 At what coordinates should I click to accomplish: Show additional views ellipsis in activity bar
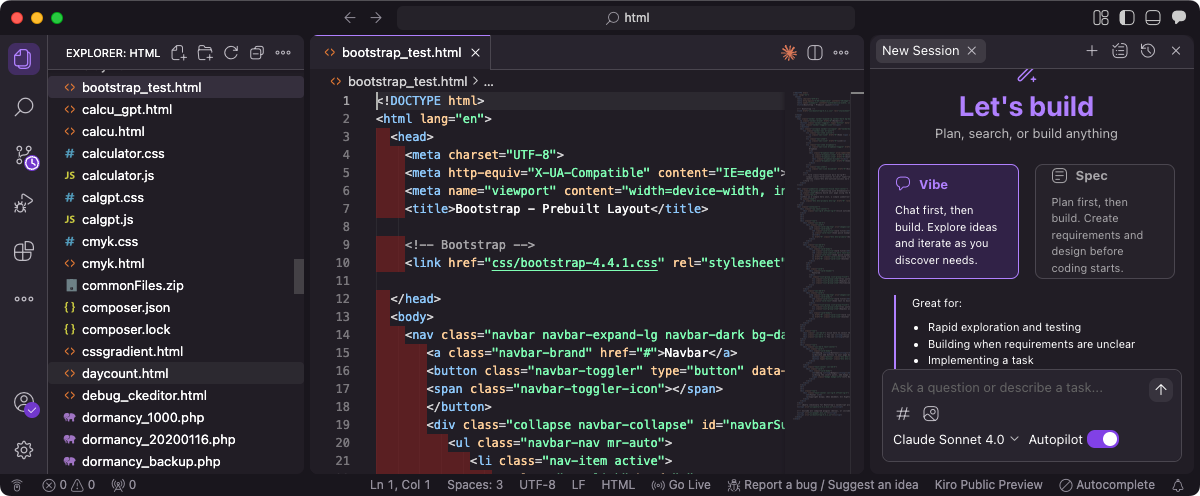(x=24, y=298)
